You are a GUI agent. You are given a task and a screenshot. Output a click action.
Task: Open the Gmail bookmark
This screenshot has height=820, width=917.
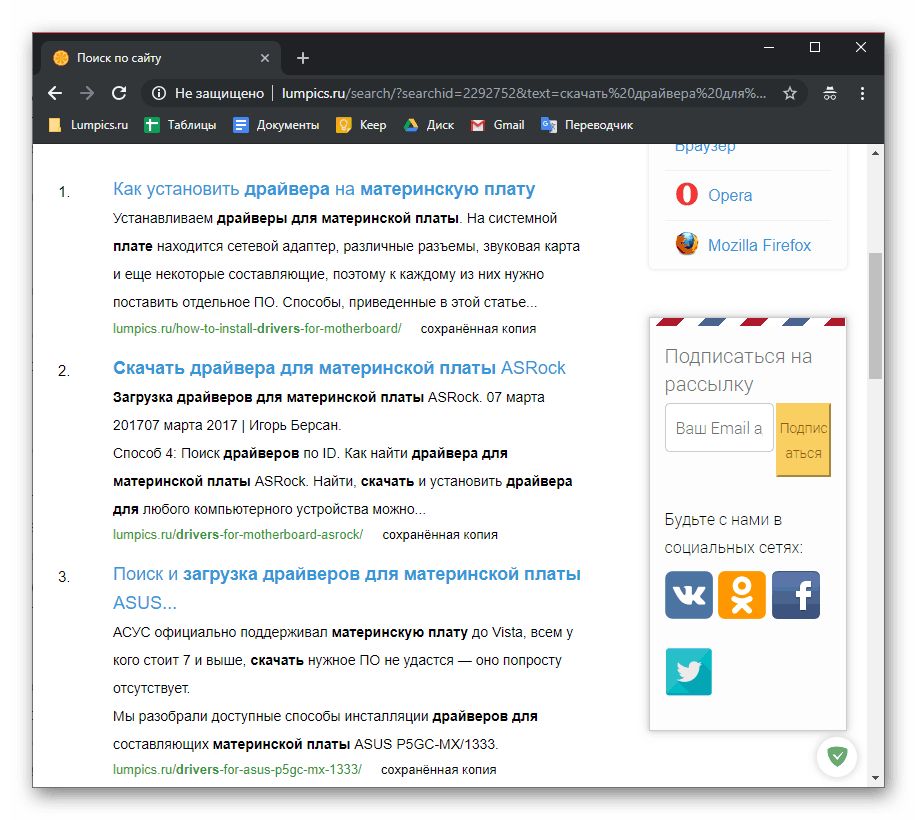coord(497,125)
